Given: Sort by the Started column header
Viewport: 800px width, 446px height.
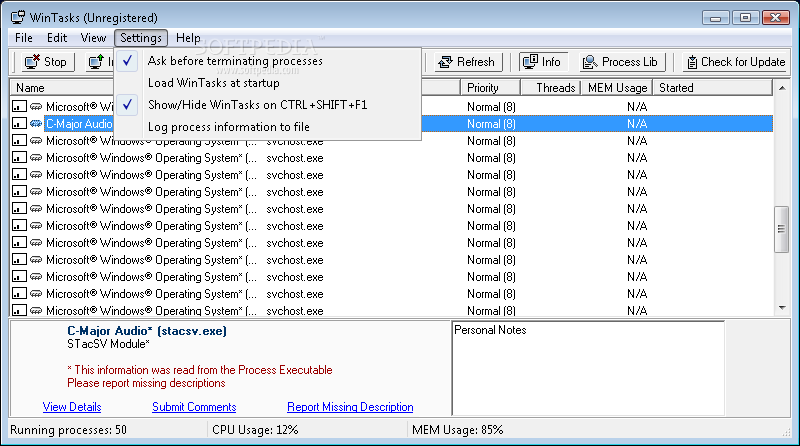Looking at the screenshot, I should [x=713, y=88].
